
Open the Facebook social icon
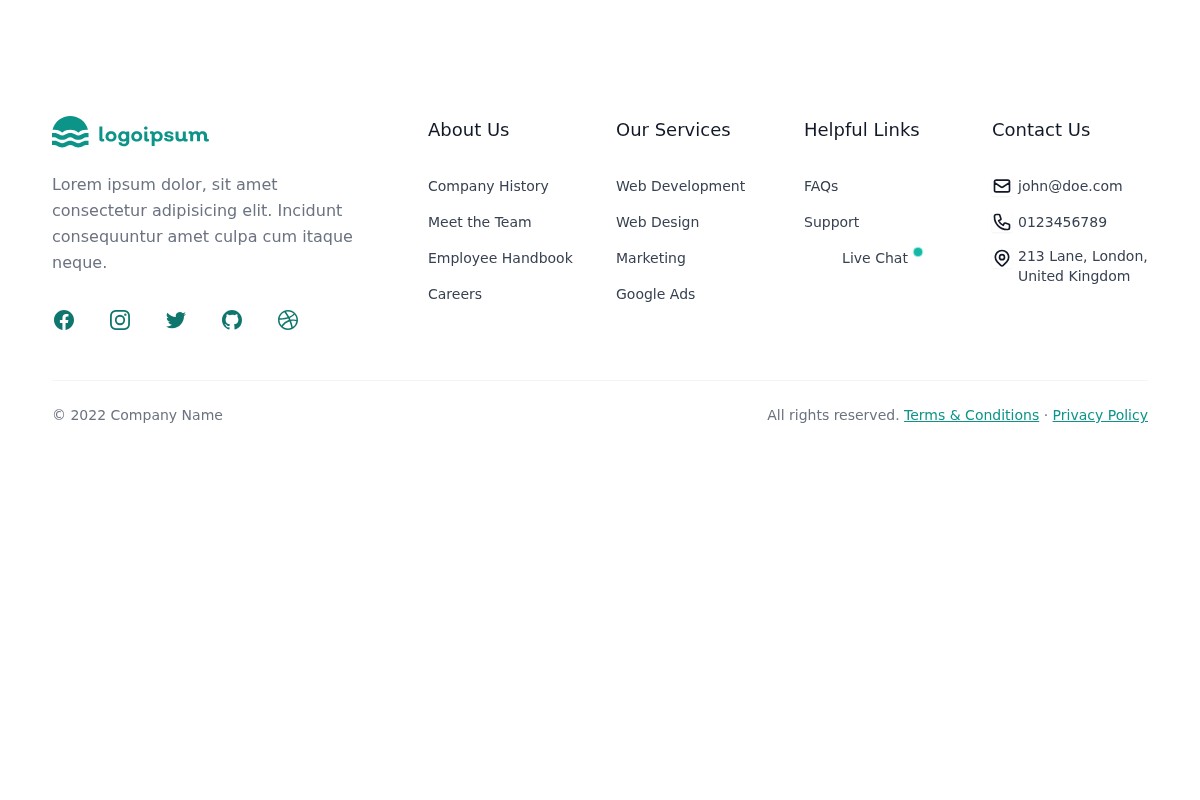coord(64,320)
